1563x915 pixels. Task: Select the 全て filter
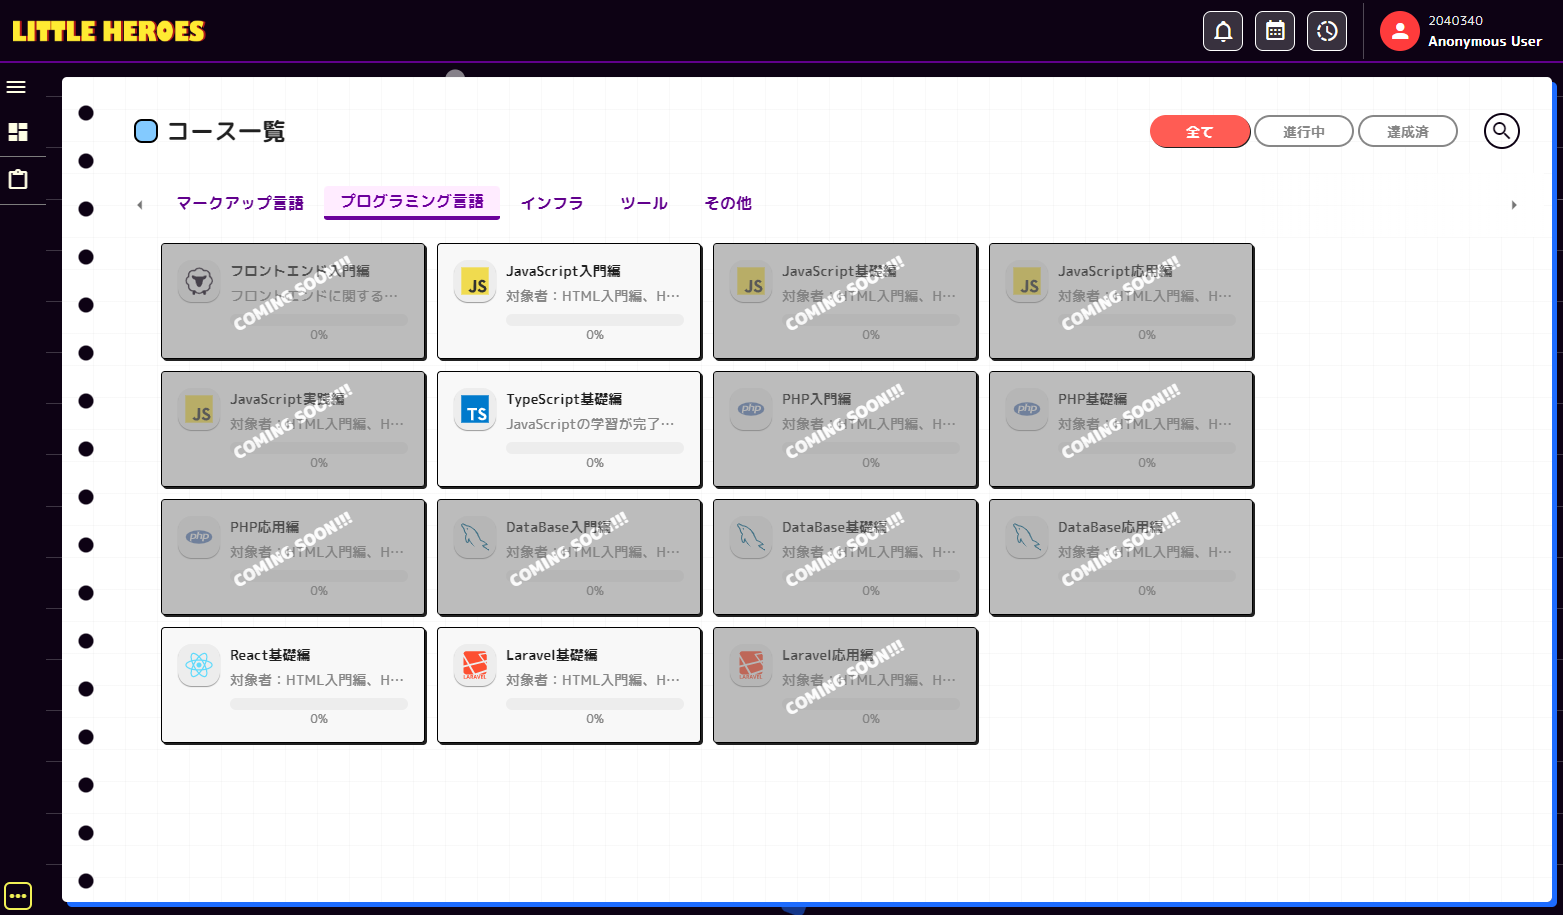pyautogui.click(x=1200, y=132)
